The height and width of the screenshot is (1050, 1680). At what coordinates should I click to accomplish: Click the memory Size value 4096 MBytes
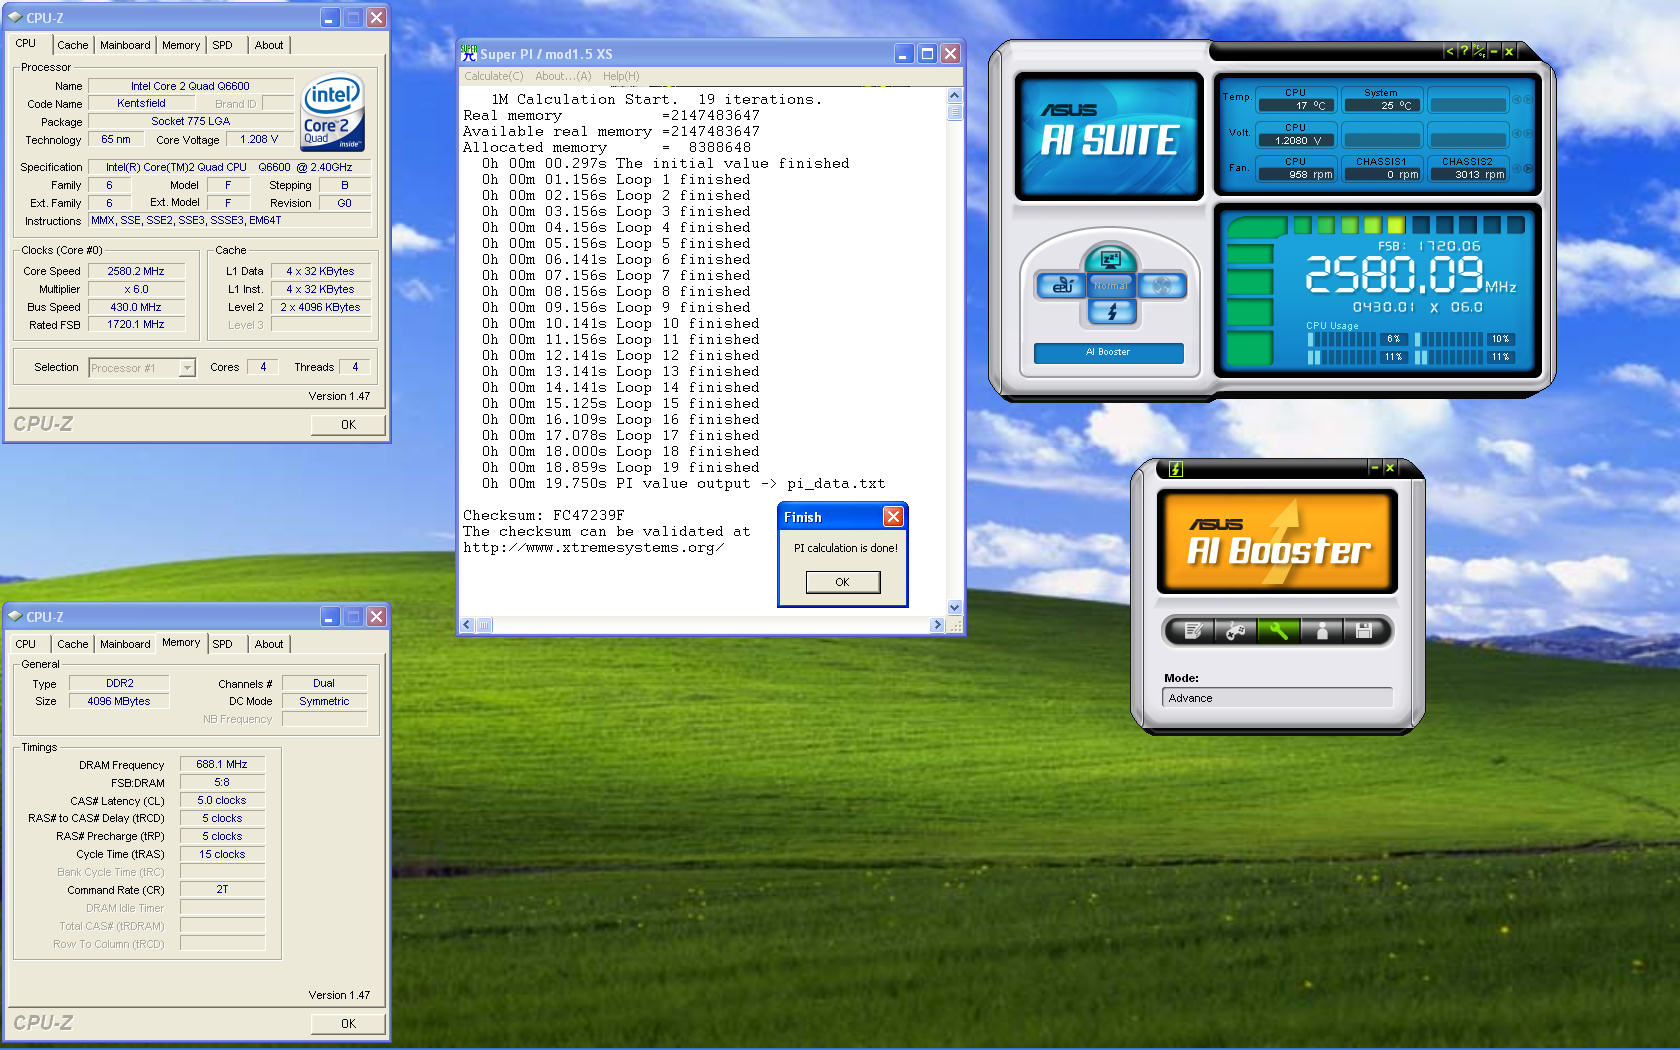[x=119, y=701]
